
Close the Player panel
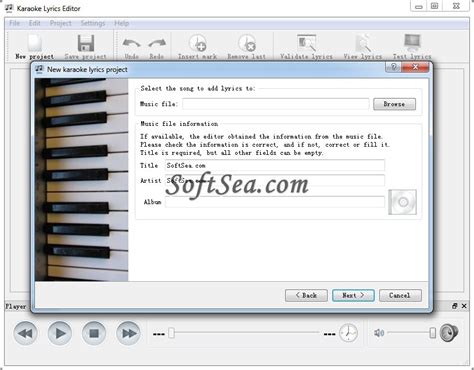[464, 306]
